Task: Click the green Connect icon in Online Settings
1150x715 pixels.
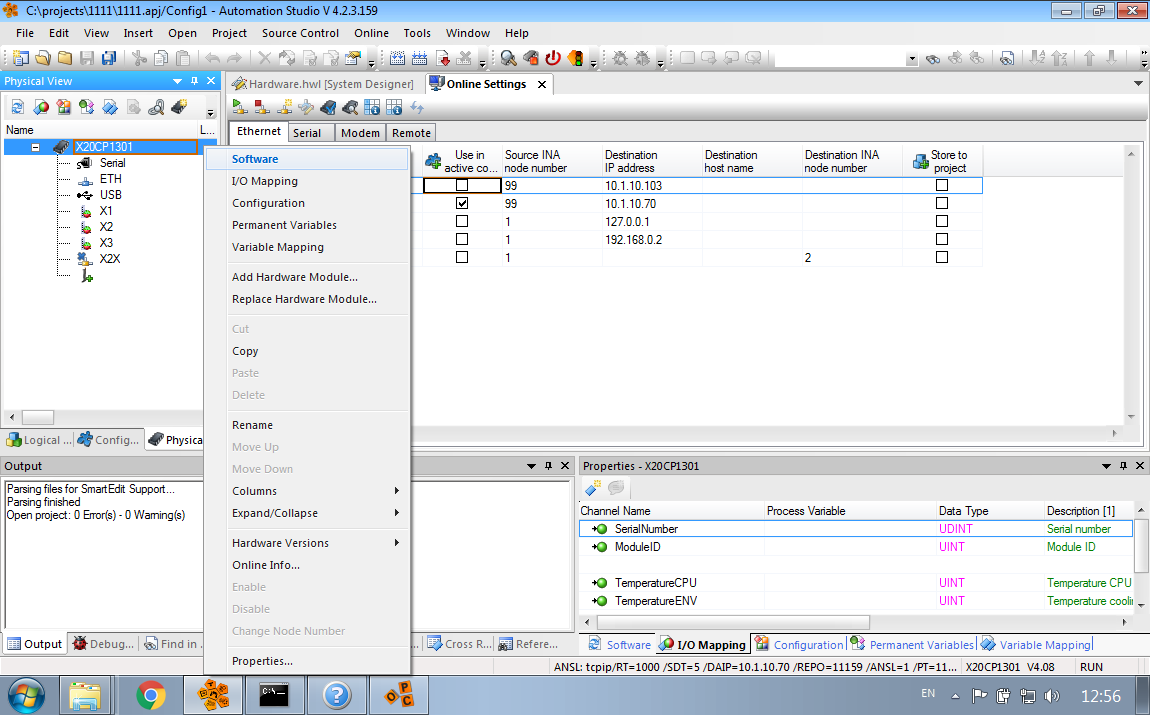Action: pos(240,108)
